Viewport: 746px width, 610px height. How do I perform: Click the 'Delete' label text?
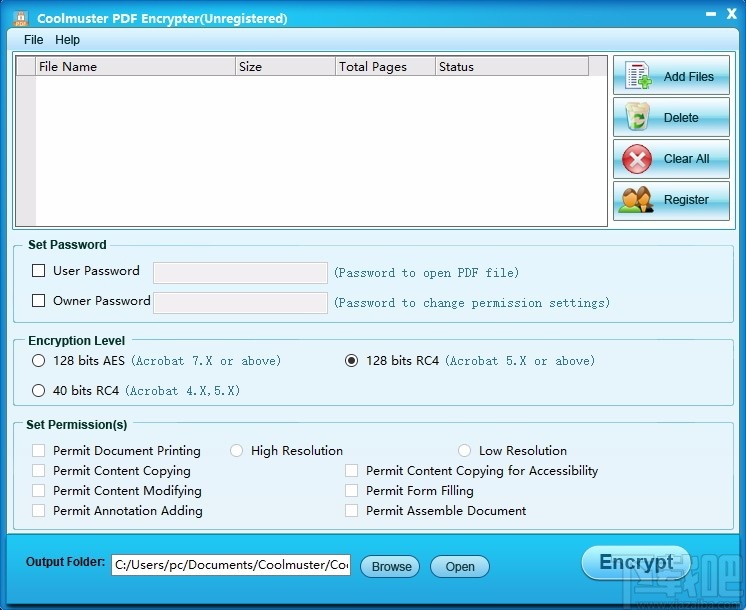(681, 118)
